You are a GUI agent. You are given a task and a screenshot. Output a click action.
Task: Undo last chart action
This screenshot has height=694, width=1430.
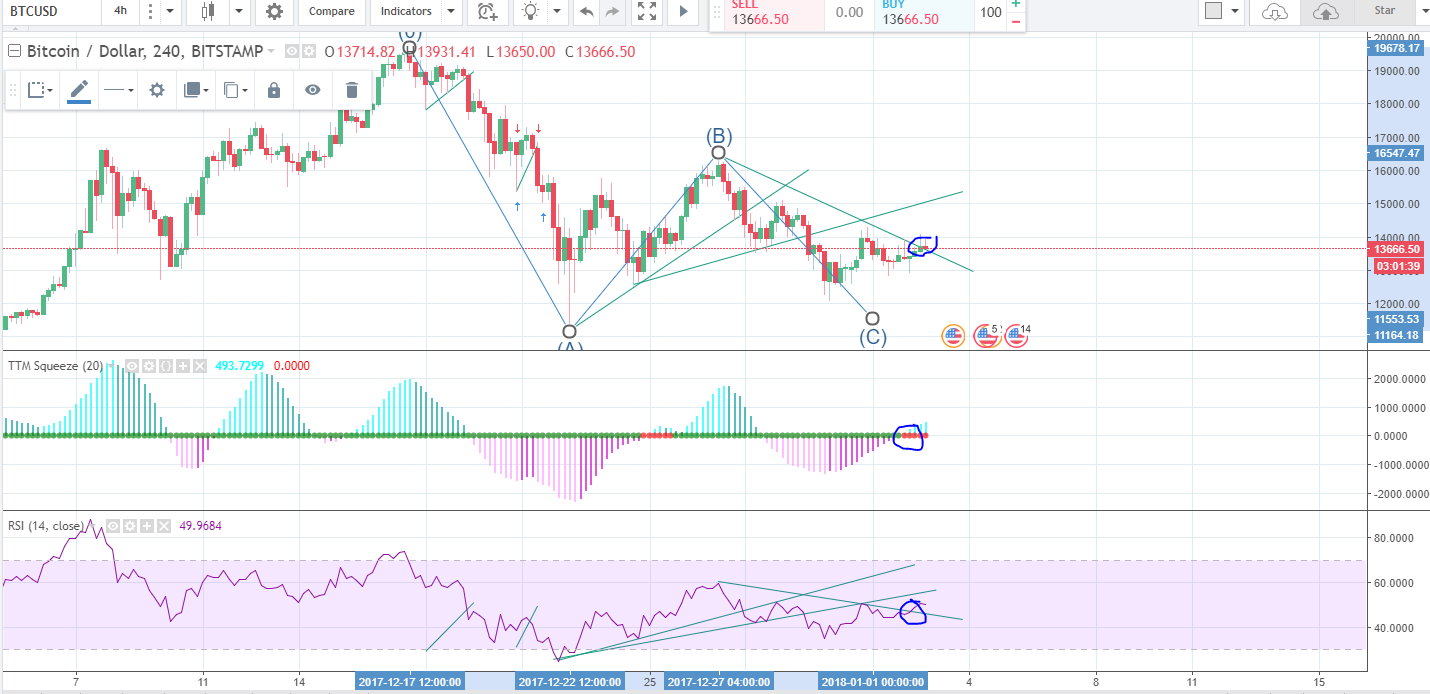(x=586, y=11)
